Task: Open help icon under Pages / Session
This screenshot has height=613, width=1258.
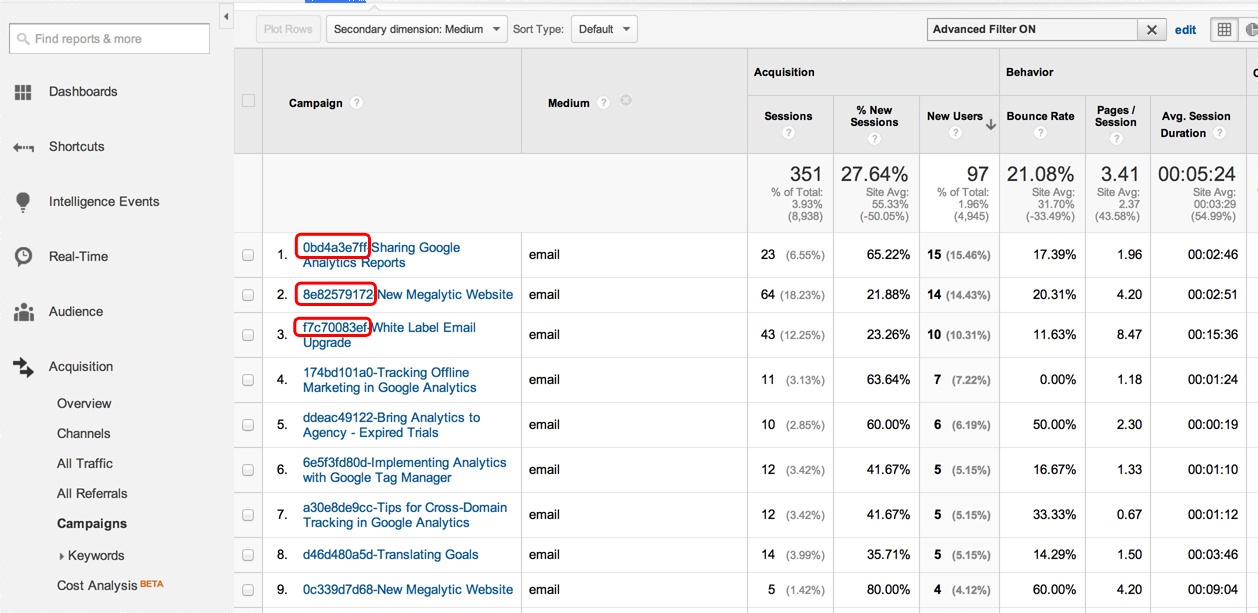Action: pyautogui.click(x=1115, y=139)
